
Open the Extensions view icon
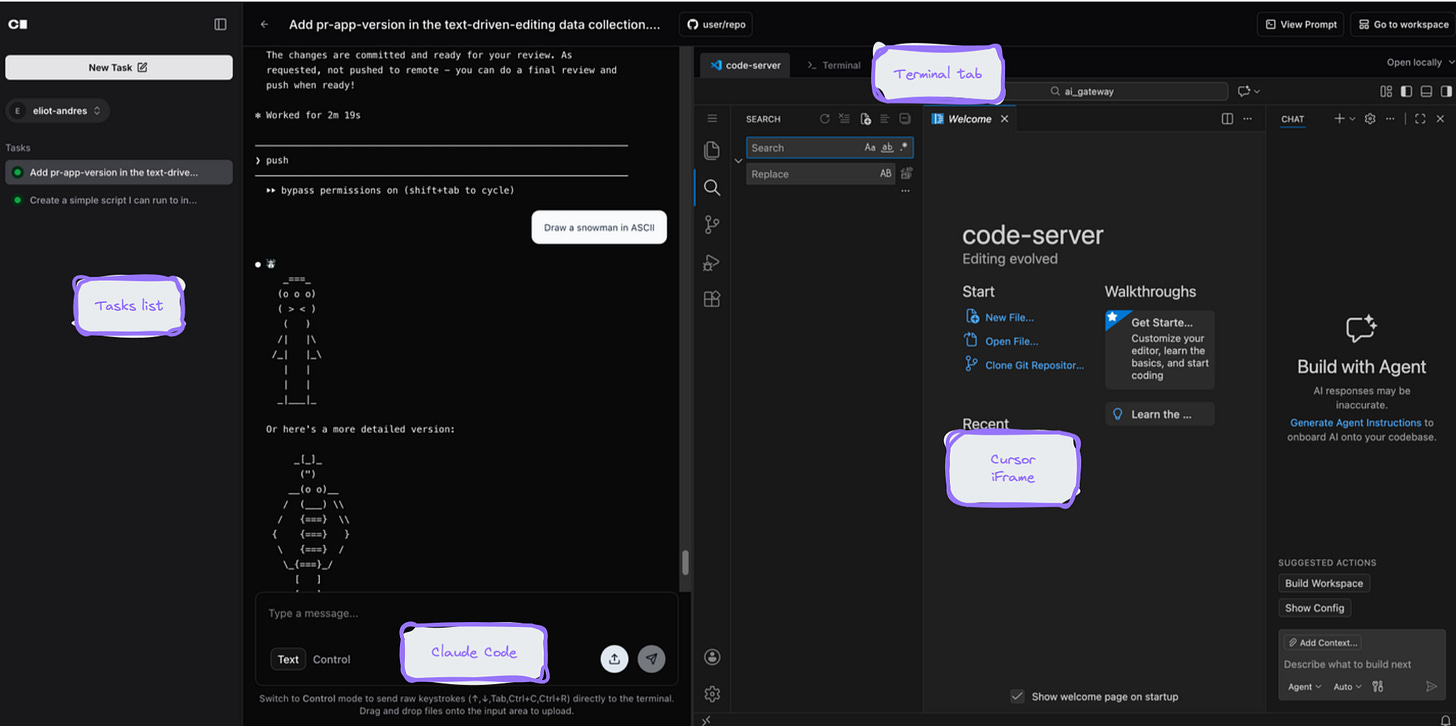click(712, 299)
